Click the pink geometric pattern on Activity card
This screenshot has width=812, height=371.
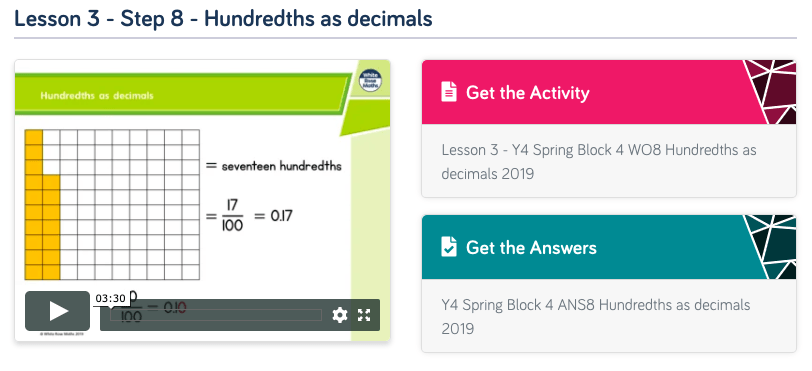(772, 92)
